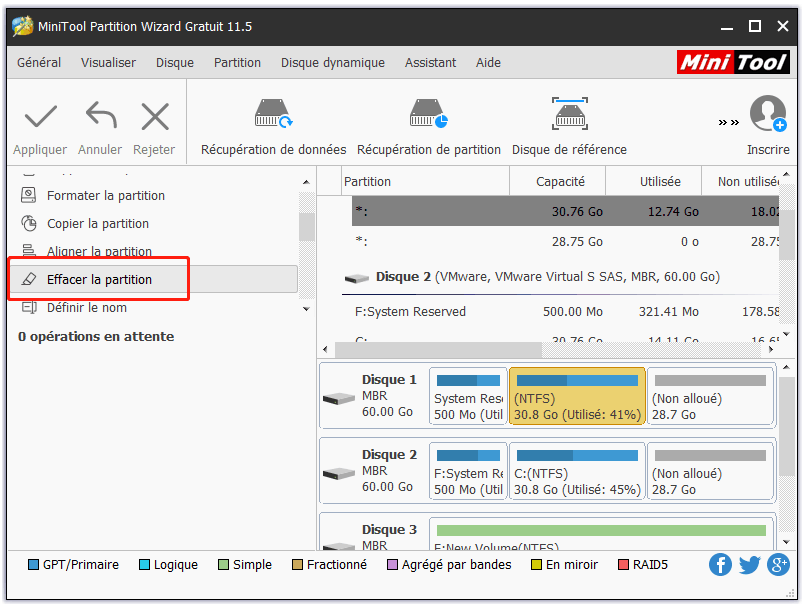Viewport: 803px width, 607px height.
Task: Choose Effacer la partition action
Action: 154,279
